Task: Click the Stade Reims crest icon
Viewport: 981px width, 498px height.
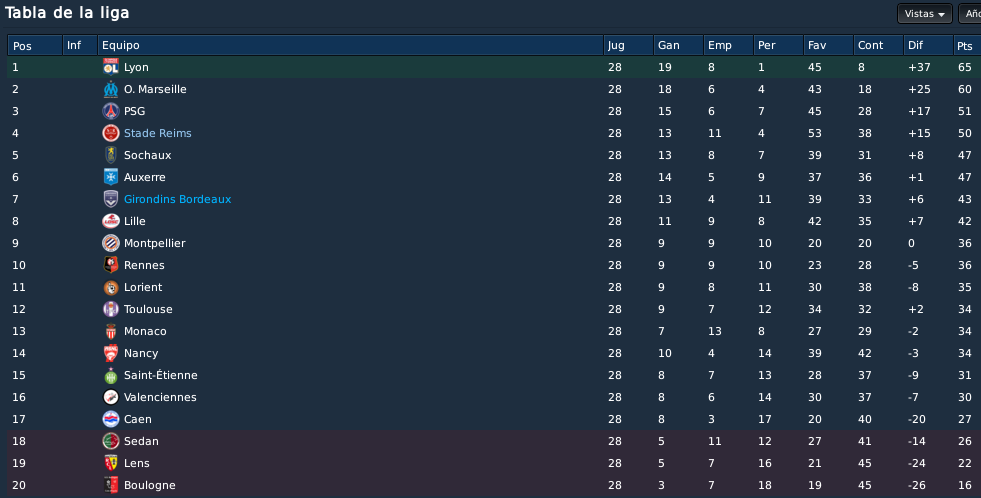Action: pyautogui.click(x=111, y=133)
